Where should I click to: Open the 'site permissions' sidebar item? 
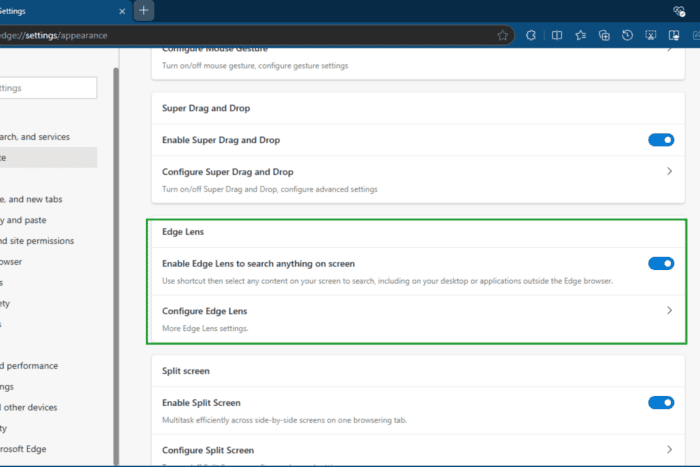[x=37, y=241]
